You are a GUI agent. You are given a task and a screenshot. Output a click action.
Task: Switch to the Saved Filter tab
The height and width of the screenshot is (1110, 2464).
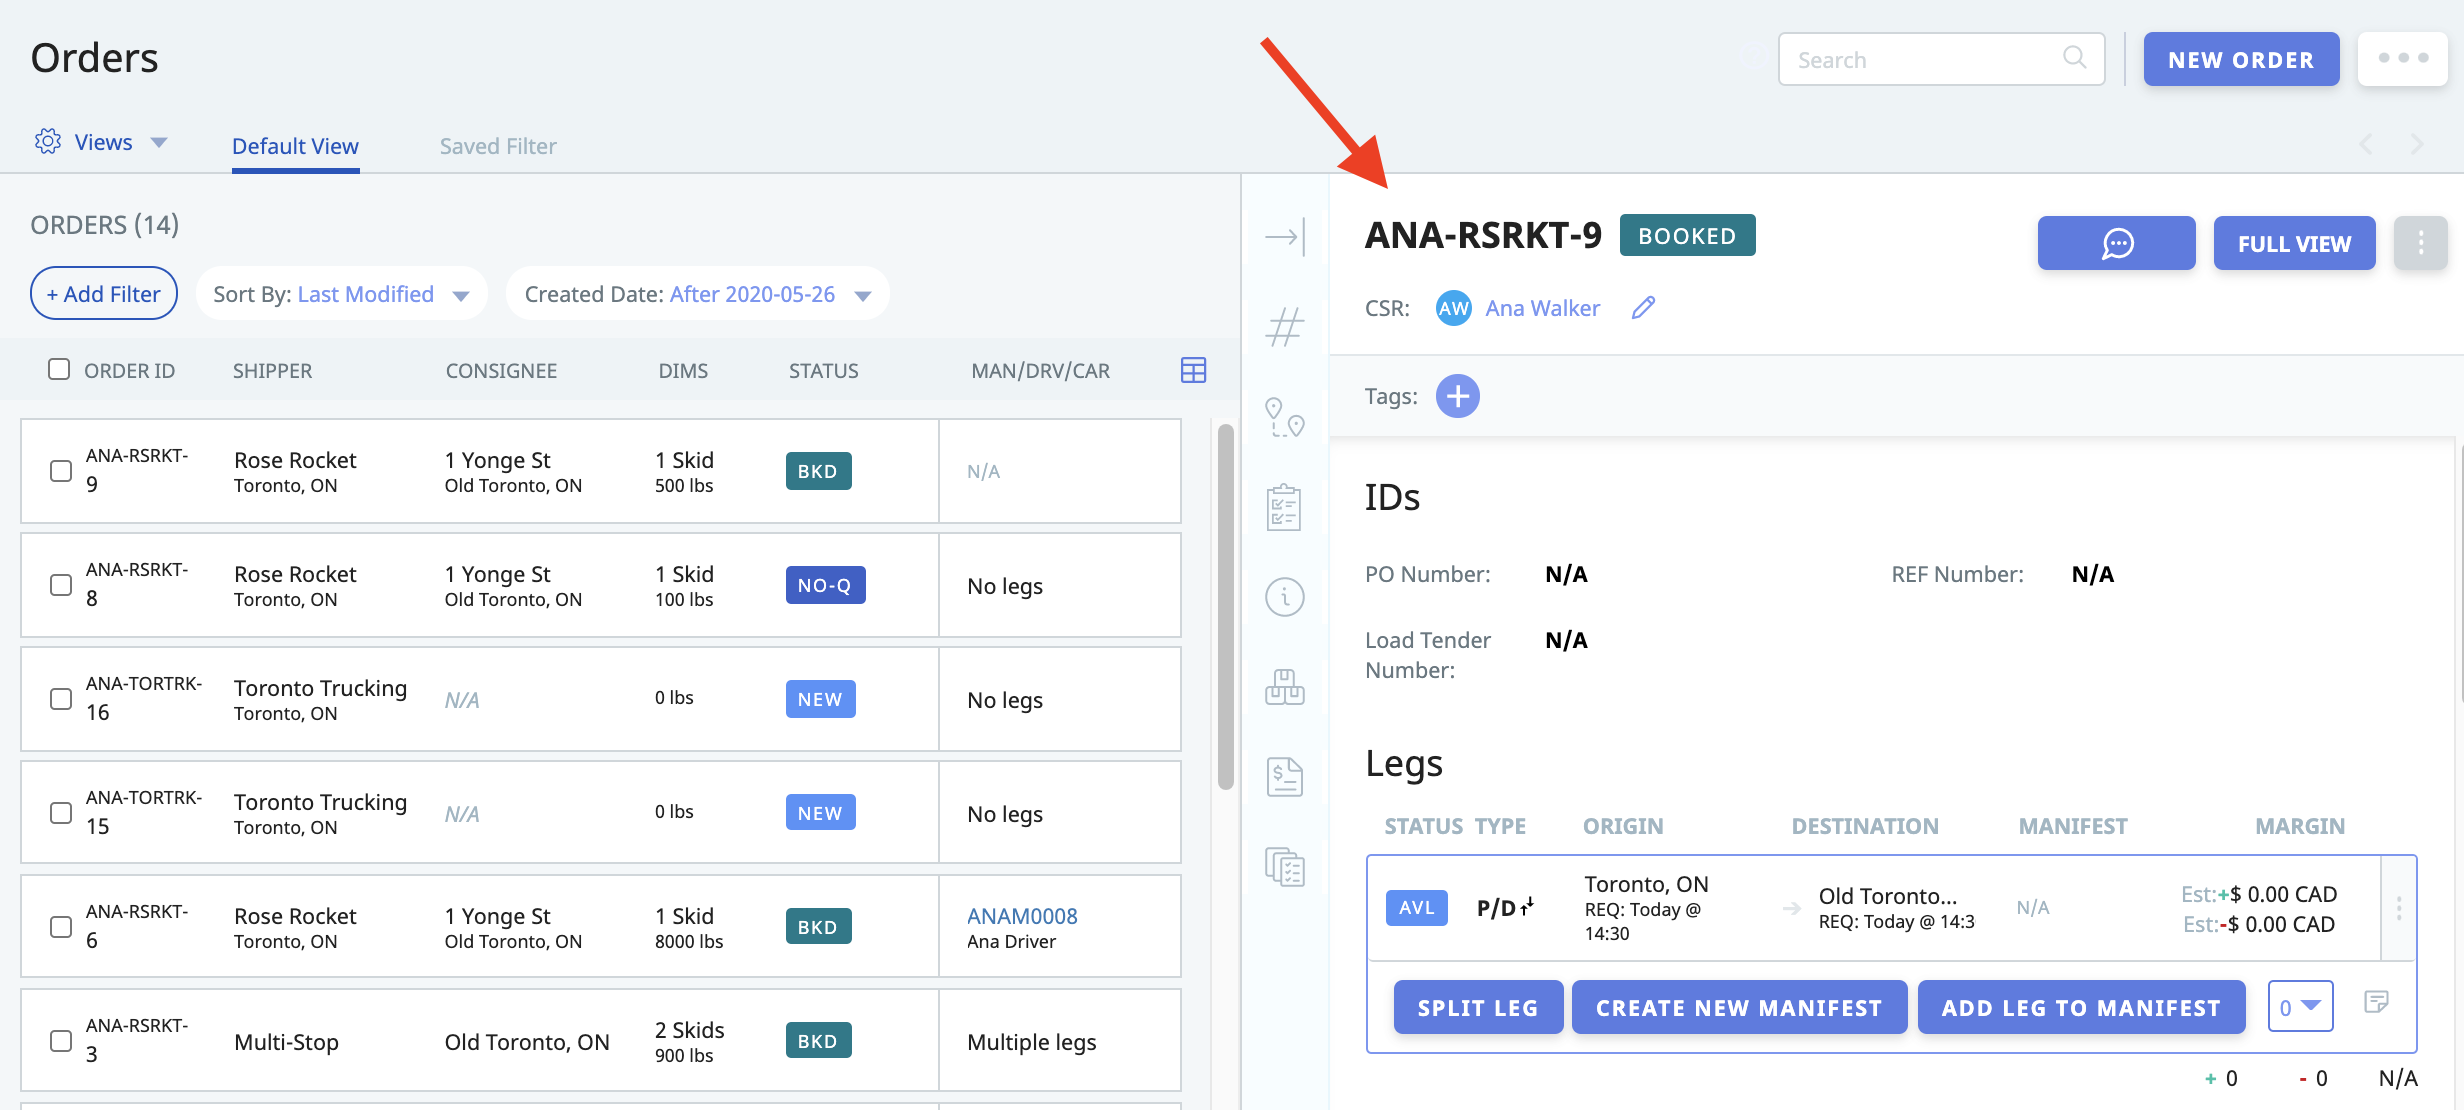[498, 143]
